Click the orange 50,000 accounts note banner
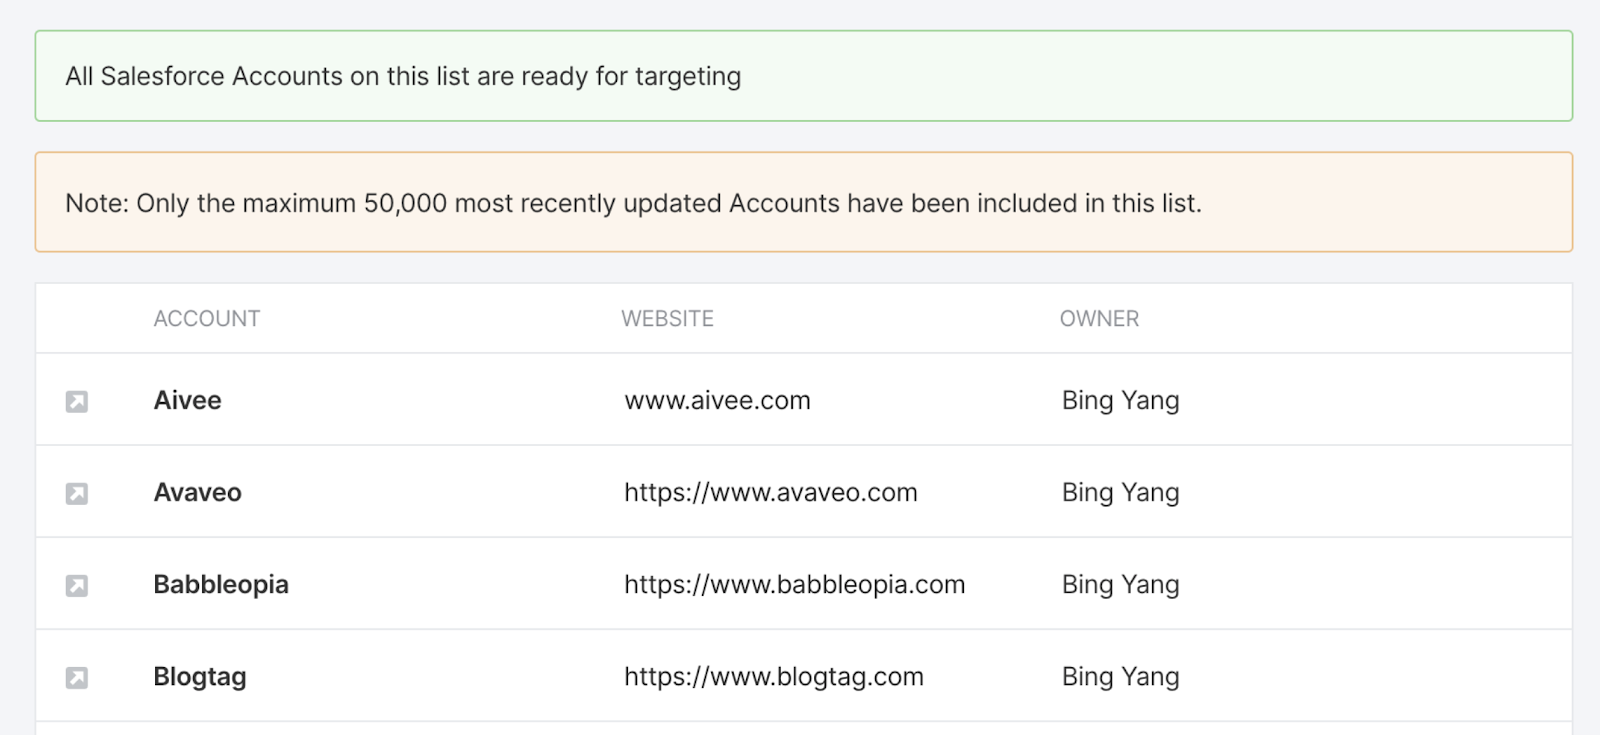Viewport: 1600px width, 735px height. click(x=800, y=202)
